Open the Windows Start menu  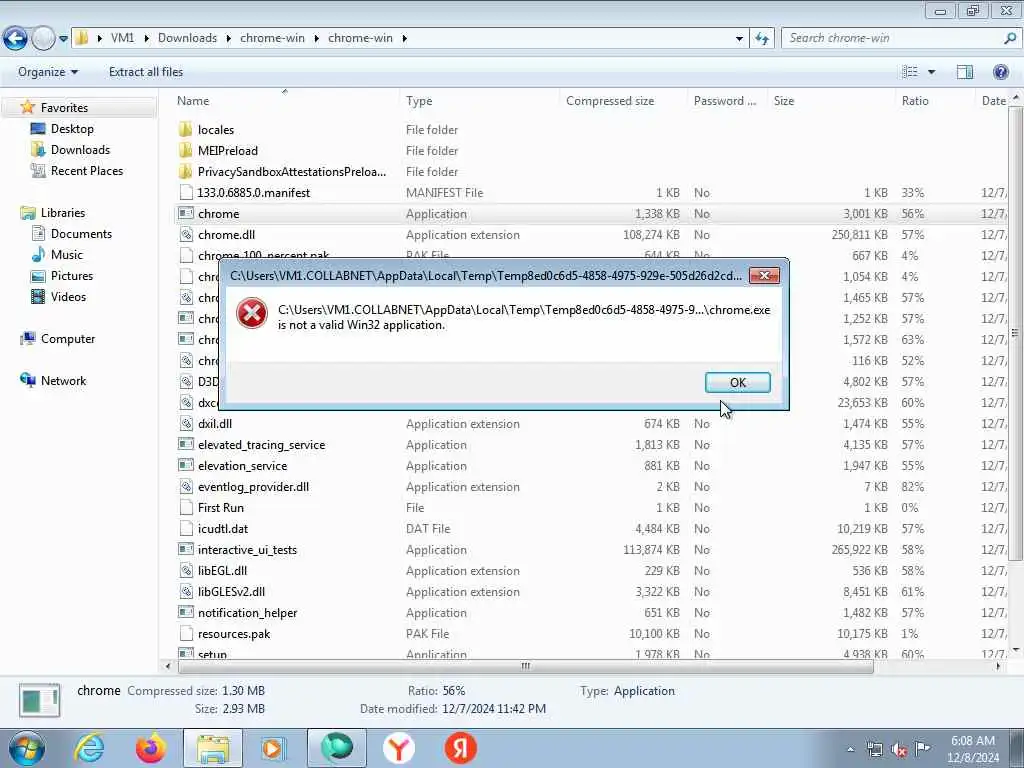coord(27,748)
